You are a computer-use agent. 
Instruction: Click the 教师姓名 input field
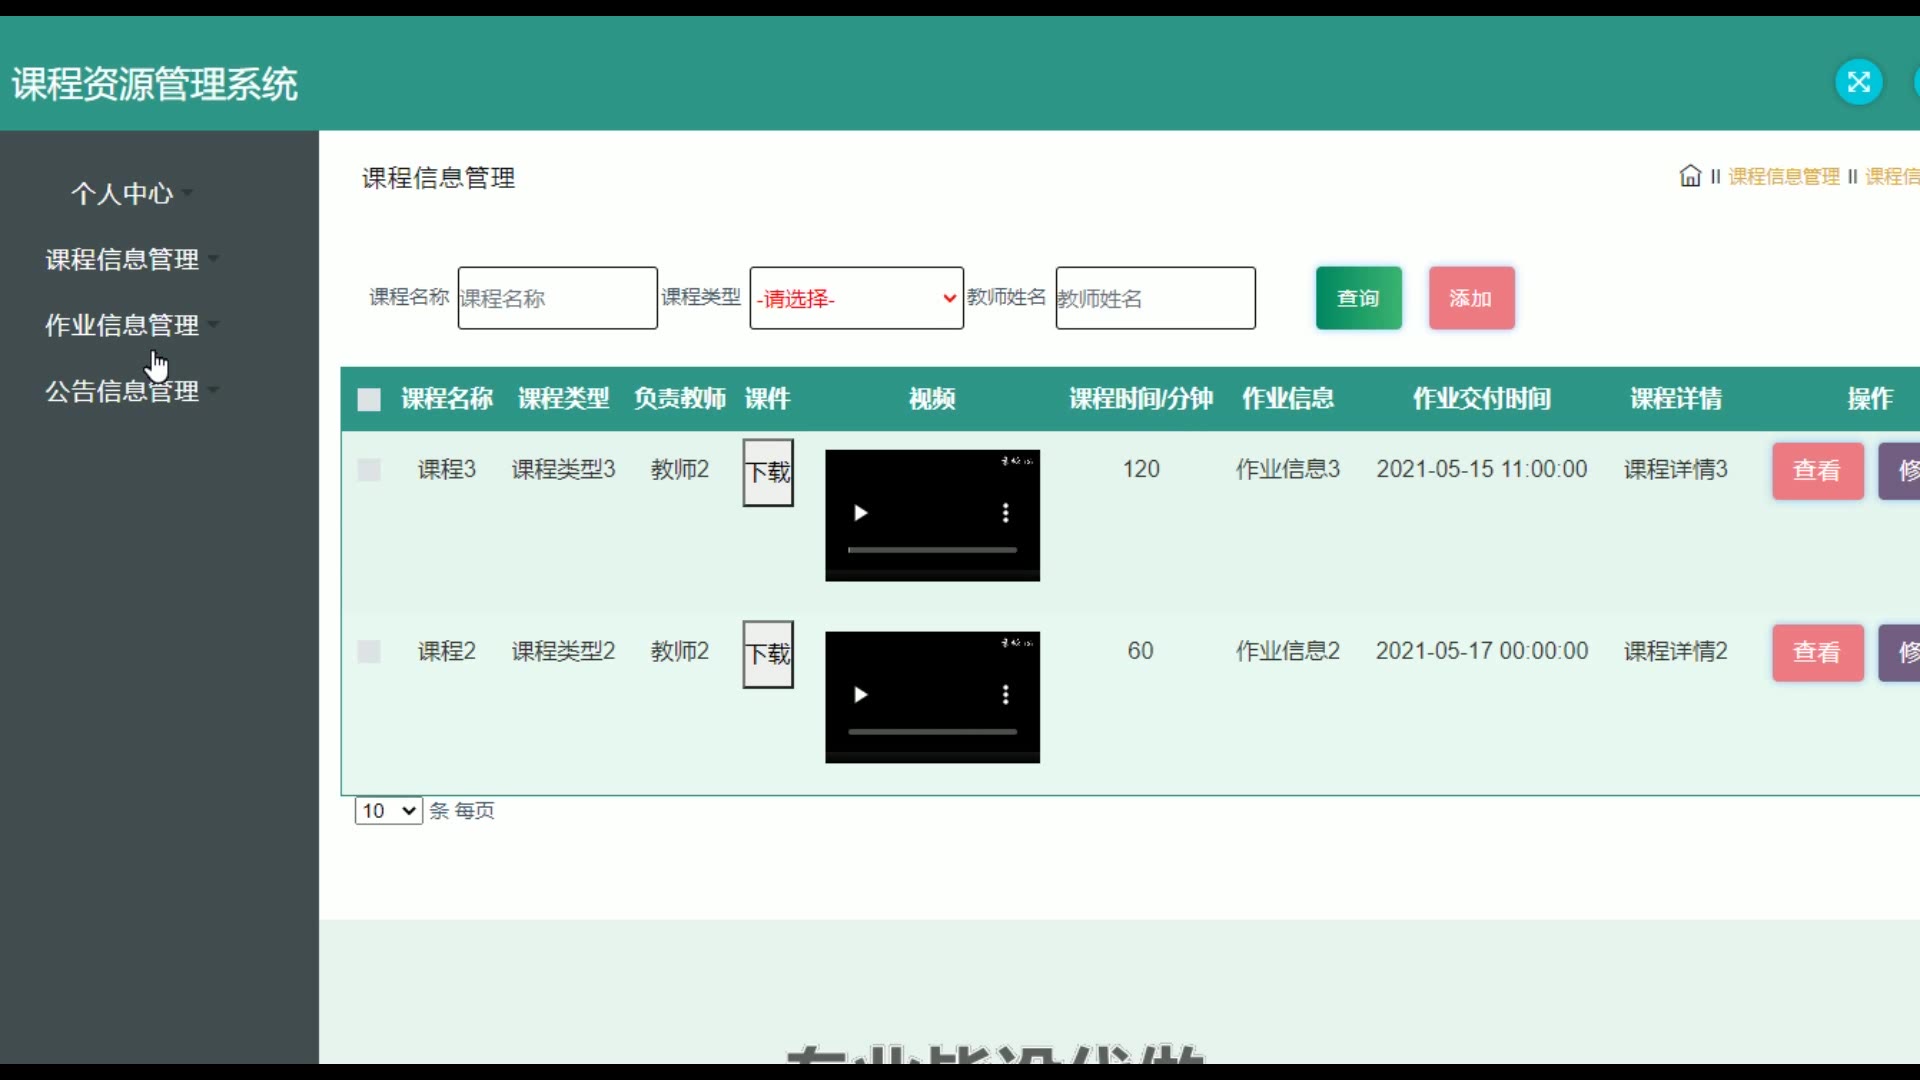click(x=1155, y=298)
